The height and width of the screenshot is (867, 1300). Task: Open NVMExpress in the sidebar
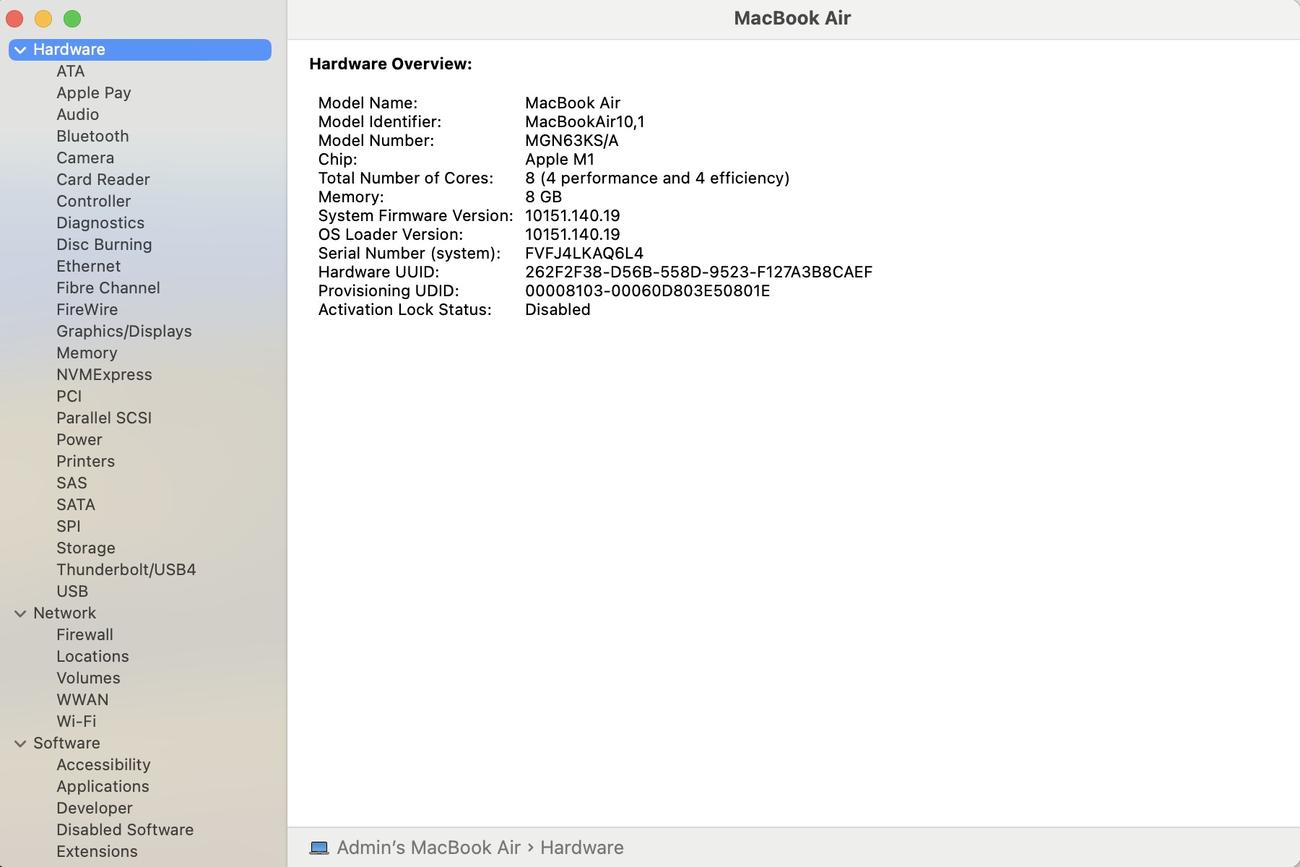(x=104, y=374)
